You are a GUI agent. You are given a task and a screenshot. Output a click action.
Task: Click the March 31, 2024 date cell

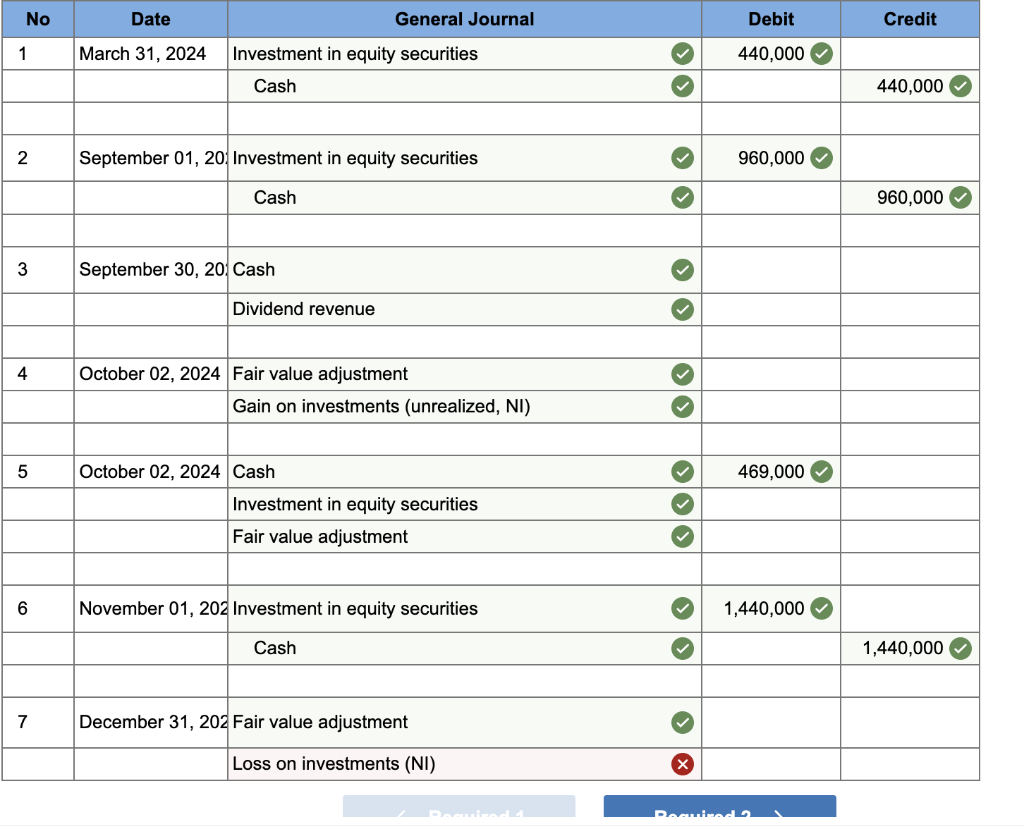151,54
